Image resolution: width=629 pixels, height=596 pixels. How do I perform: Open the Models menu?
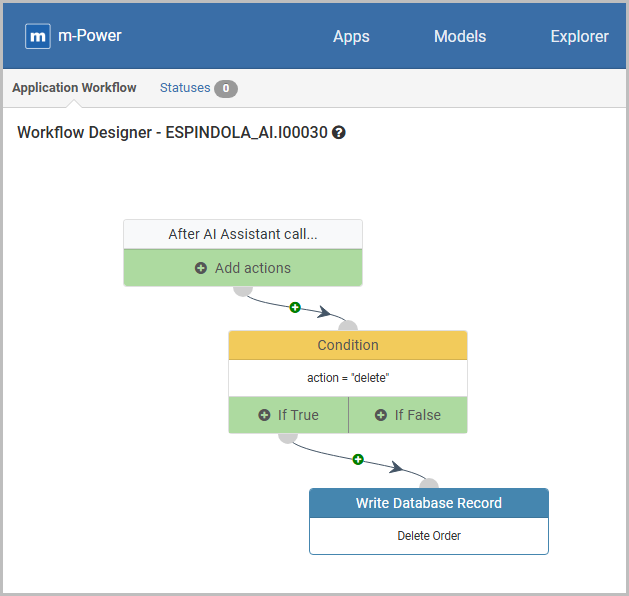click(460, 36)
